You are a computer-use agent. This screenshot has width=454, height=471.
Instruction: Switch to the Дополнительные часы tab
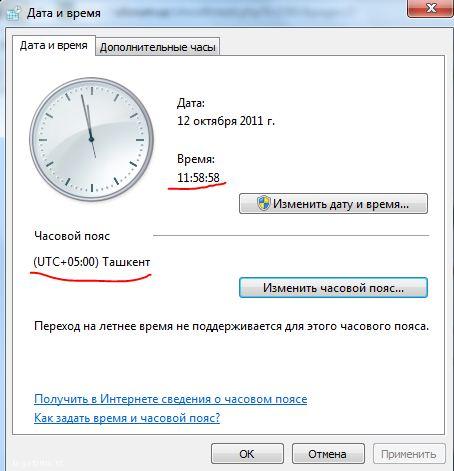tap(158, 47)
